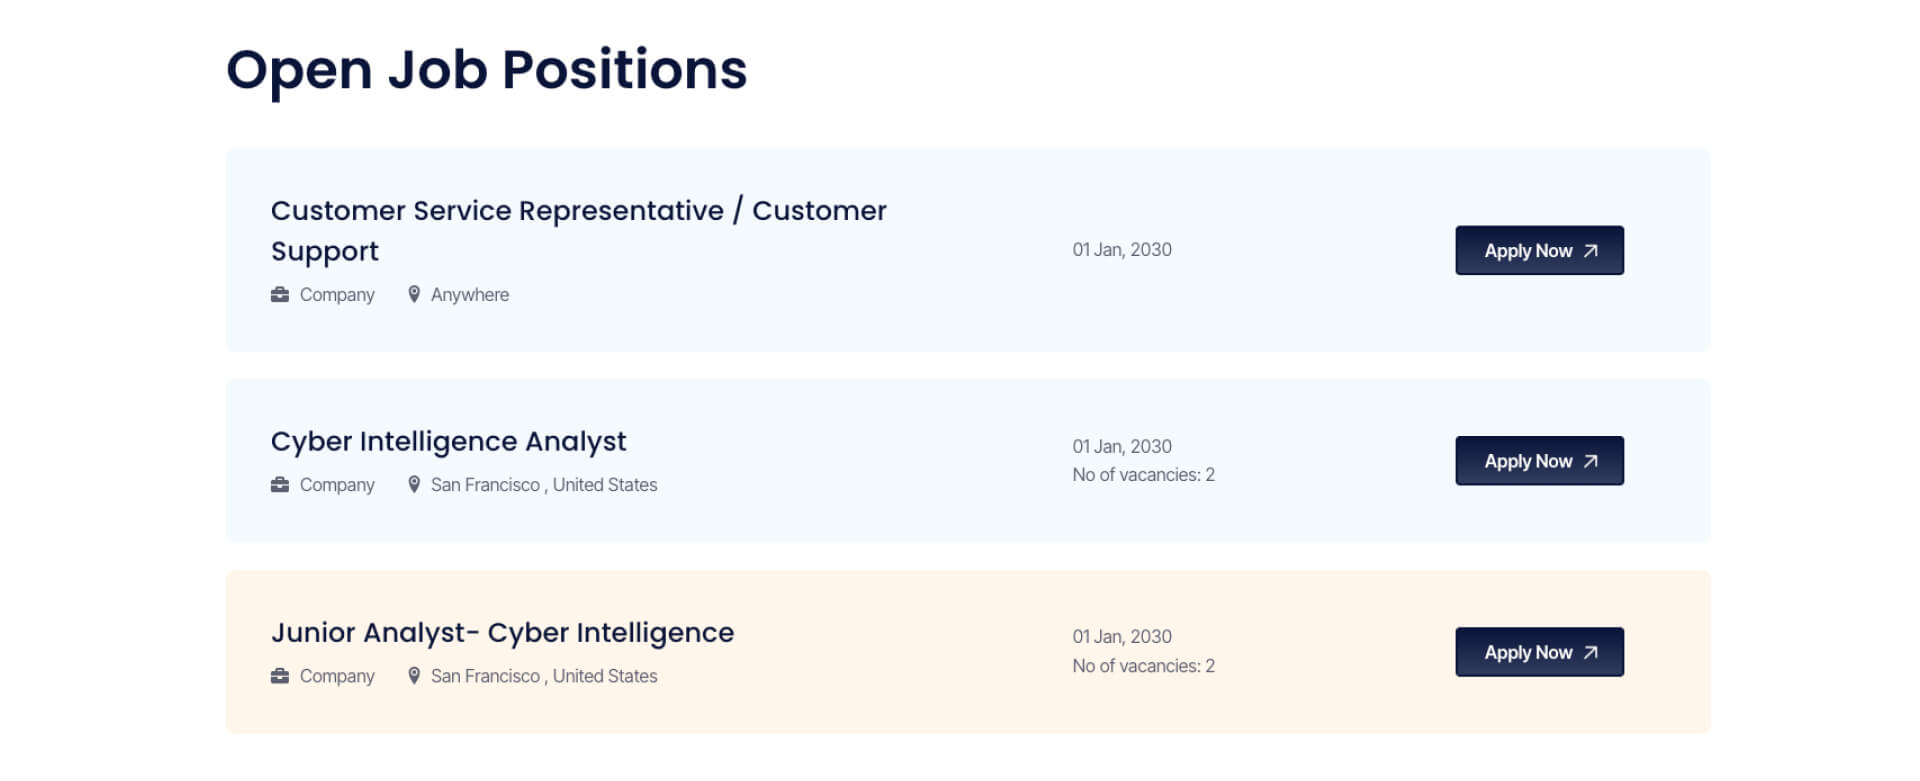Click the Anywhere location label
The image size is (1920, 781).
[x=470, y=295]
